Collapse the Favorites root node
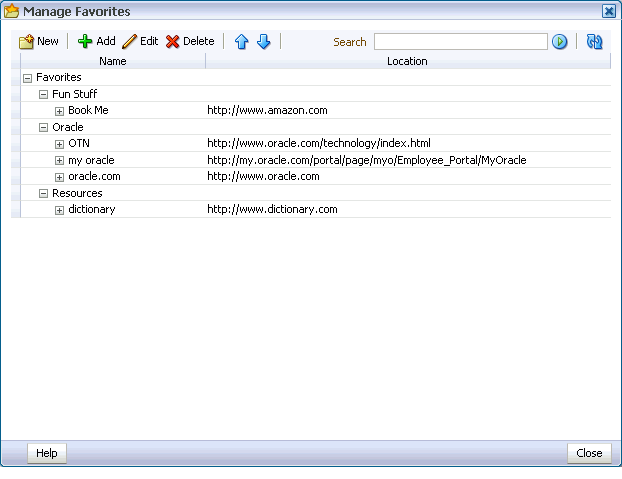Screen dimensions: 622x479 pyautogui.click(x=27, y=78)
